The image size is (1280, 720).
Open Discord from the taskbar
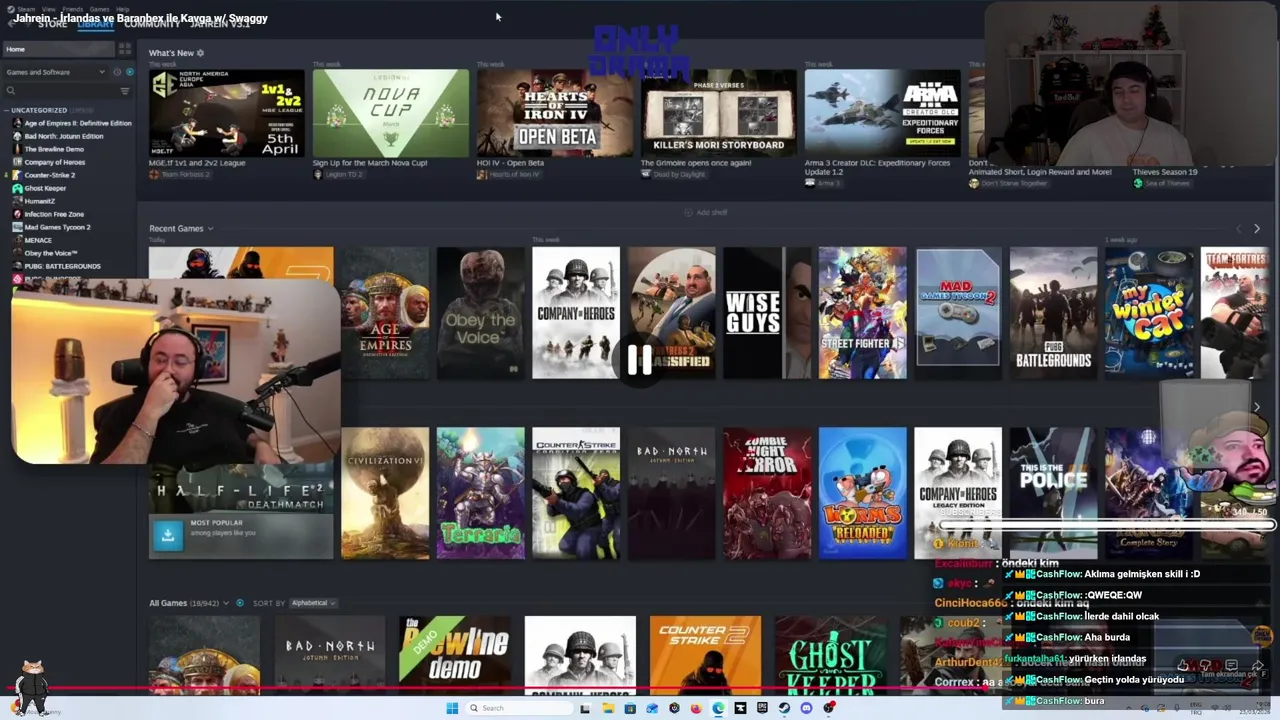(806, 708)
